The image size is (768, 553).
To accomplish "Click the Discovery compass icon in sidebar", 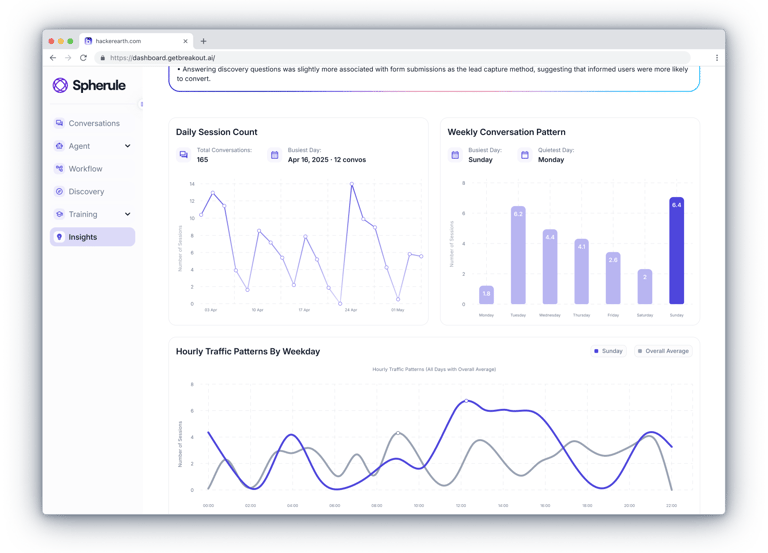I will [59, 192].
